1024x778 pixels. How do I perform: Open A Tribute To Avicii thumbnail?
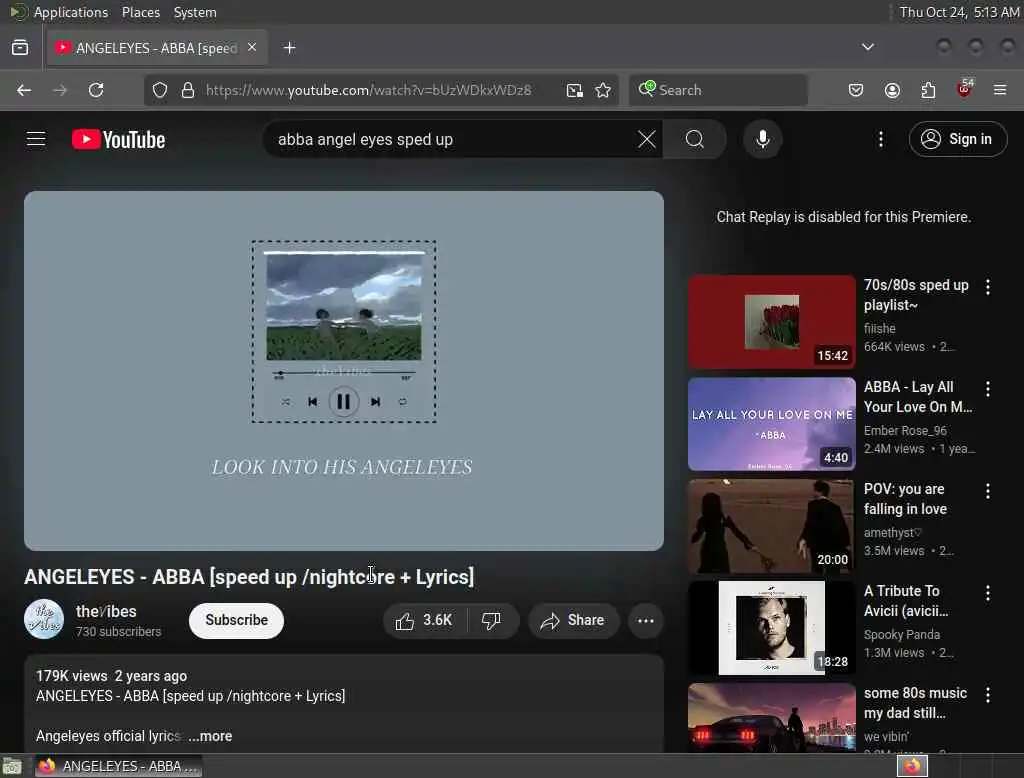tap(771, 627)
